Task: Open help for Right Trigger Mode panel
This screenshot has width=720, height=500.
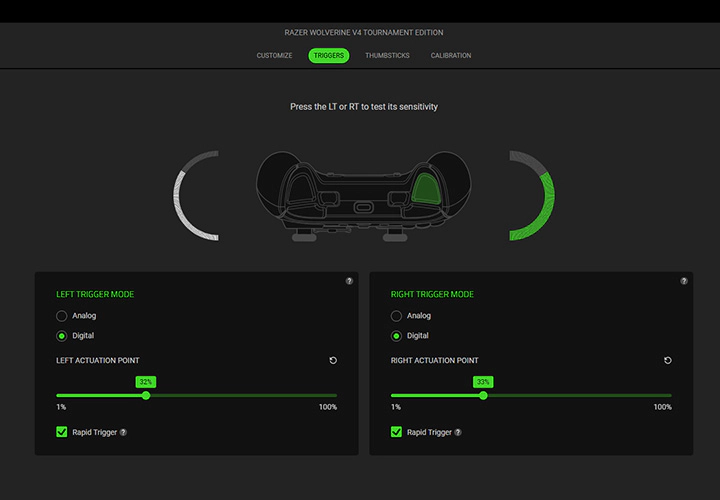Action: (684, 281)
